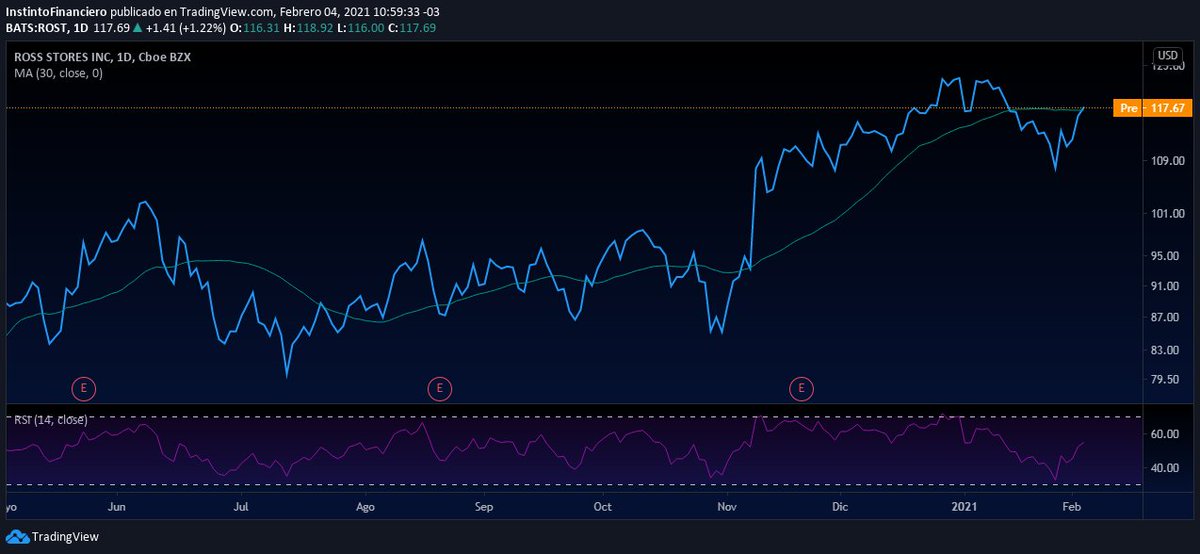Click the earnings E marker near late August
Viewport: 1200px width, 554px height.
(438, 387)
